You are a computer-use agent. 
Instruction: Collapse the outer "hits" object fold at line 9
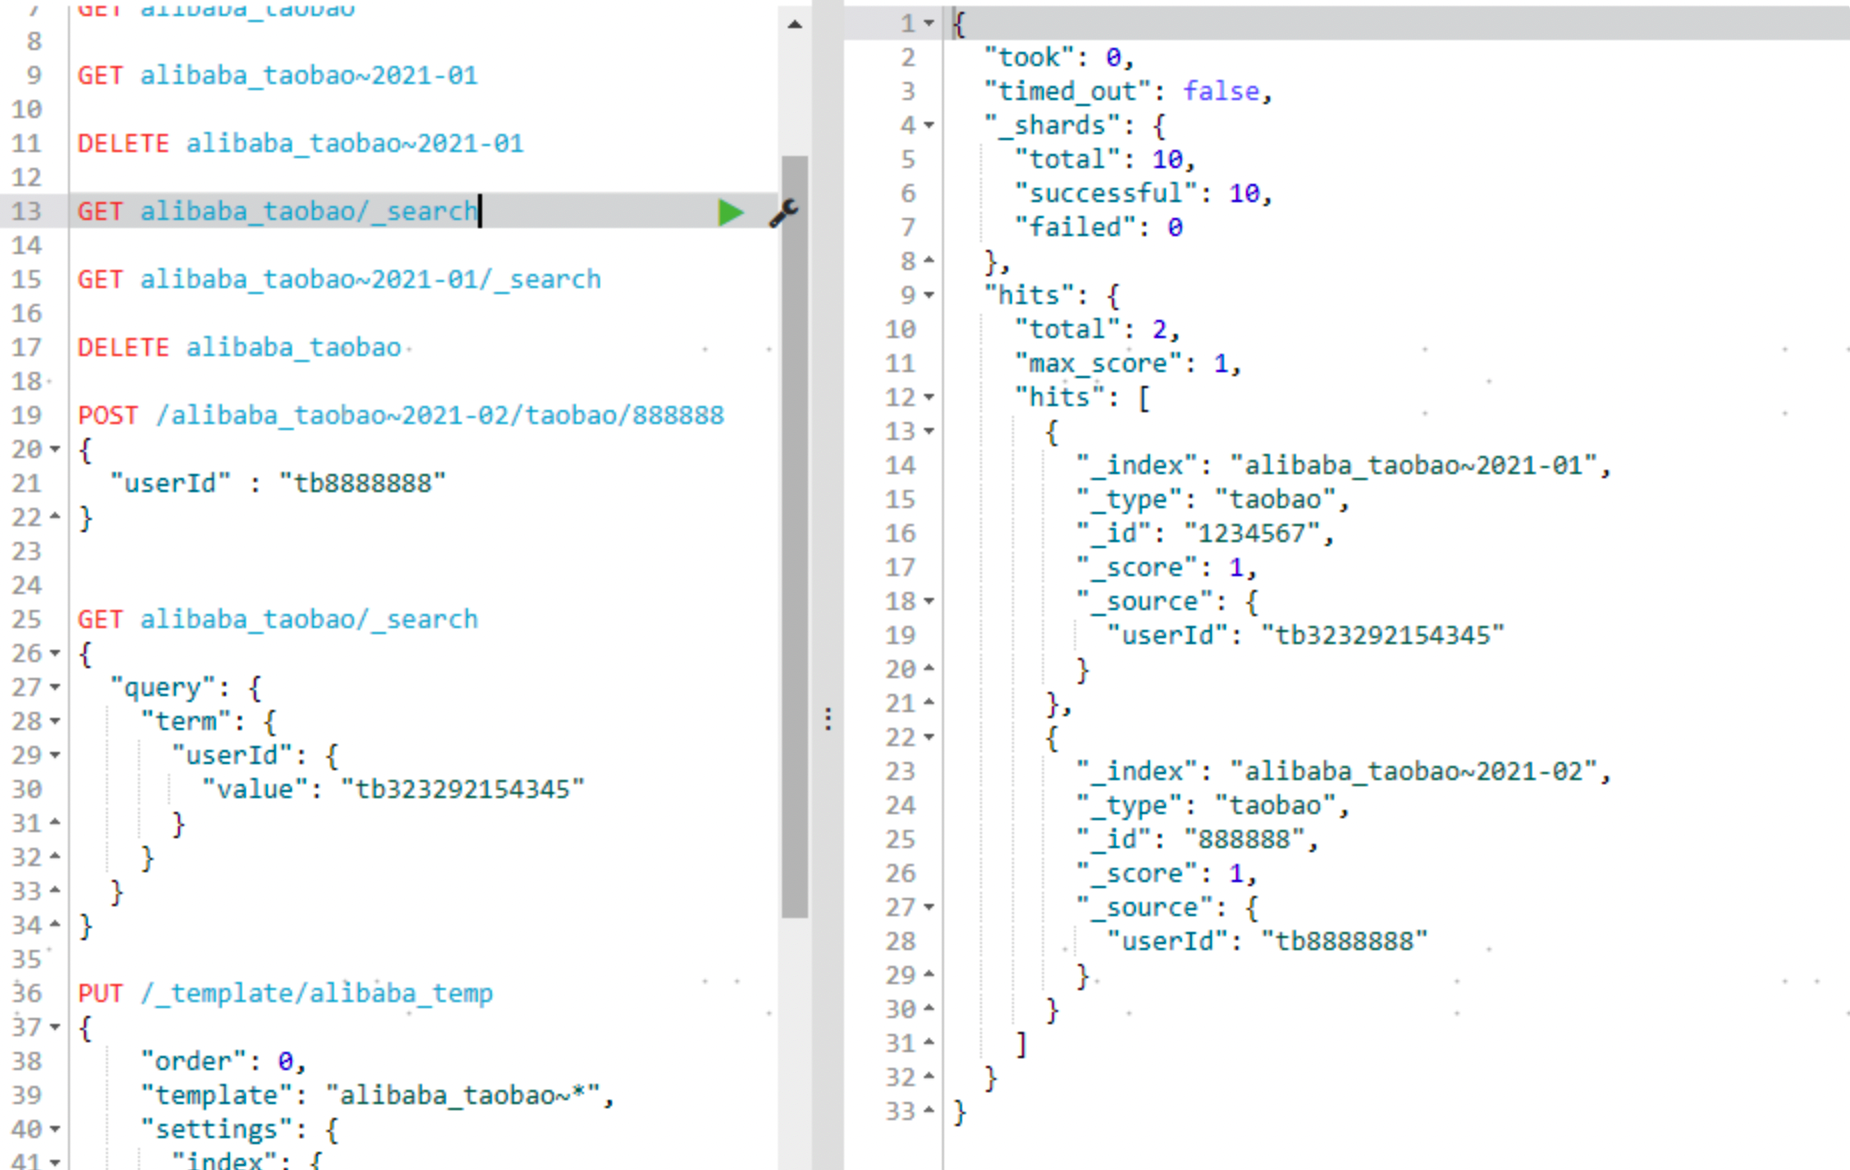[929, 296]
